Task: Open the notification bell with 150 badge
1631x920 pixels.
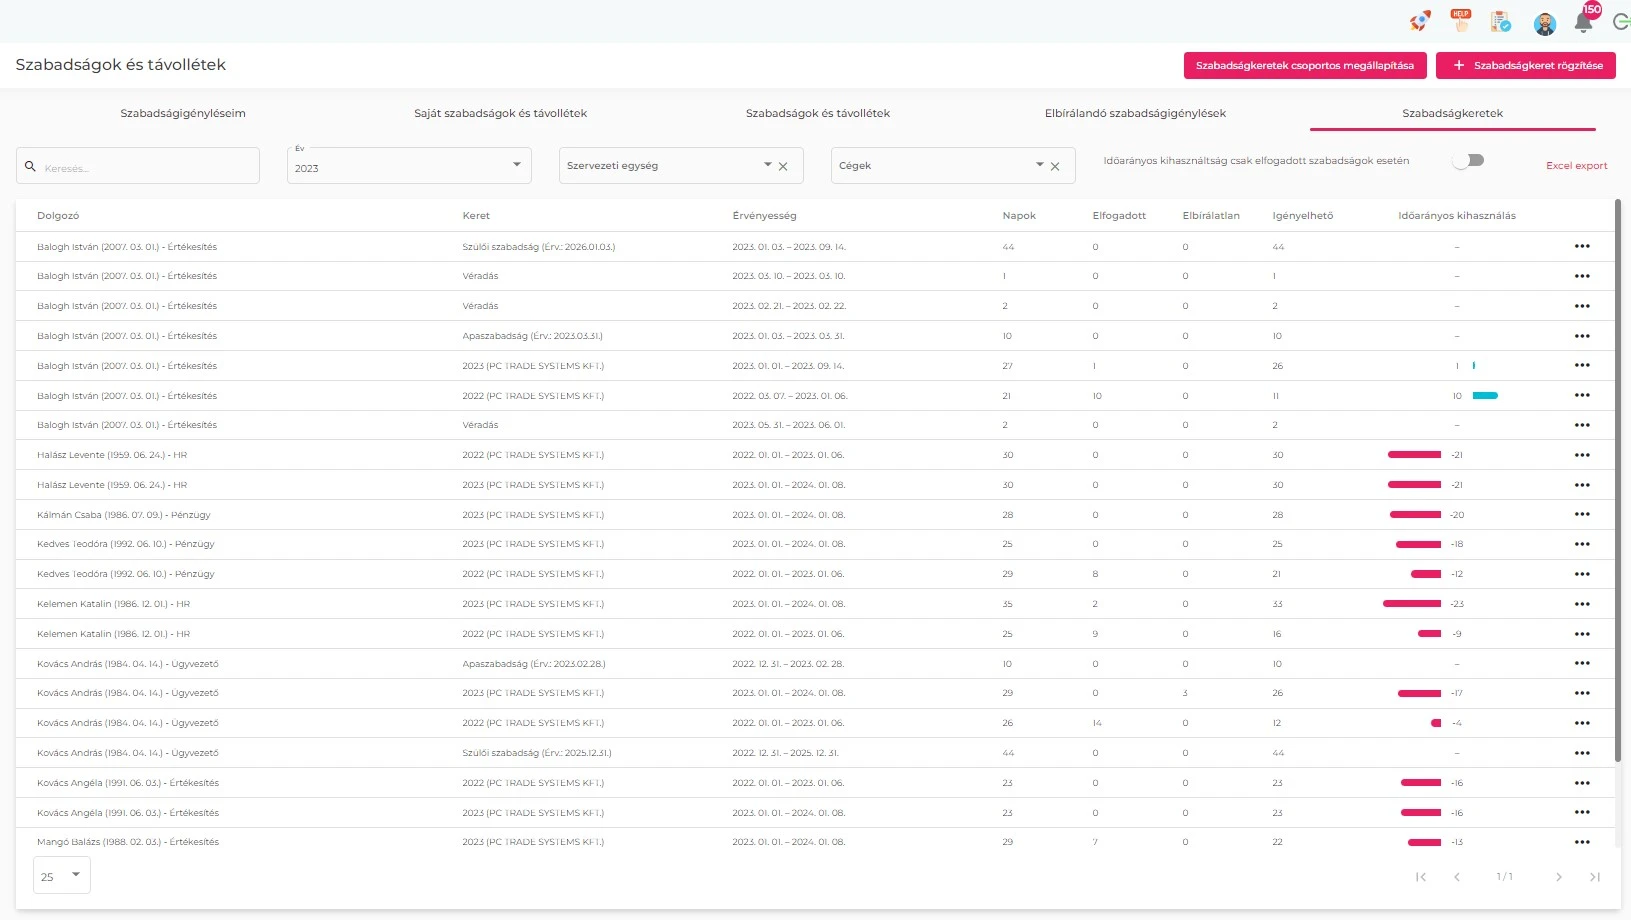Action: coord(1583,22)
